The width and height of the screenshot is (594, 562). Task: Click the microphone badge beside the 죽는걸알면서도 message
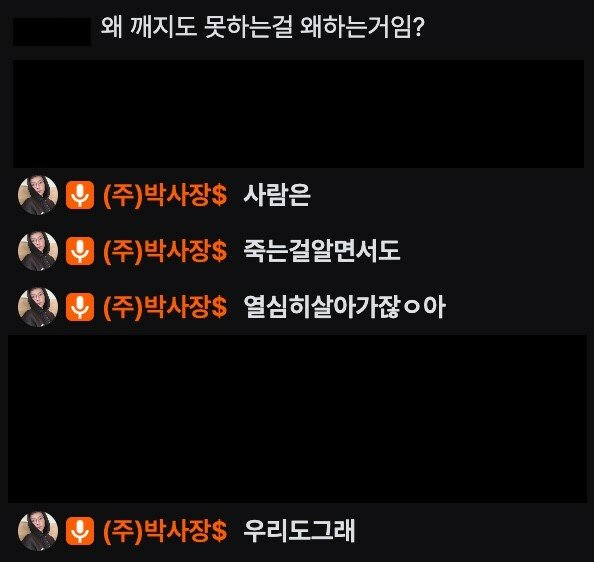(80, 251)
